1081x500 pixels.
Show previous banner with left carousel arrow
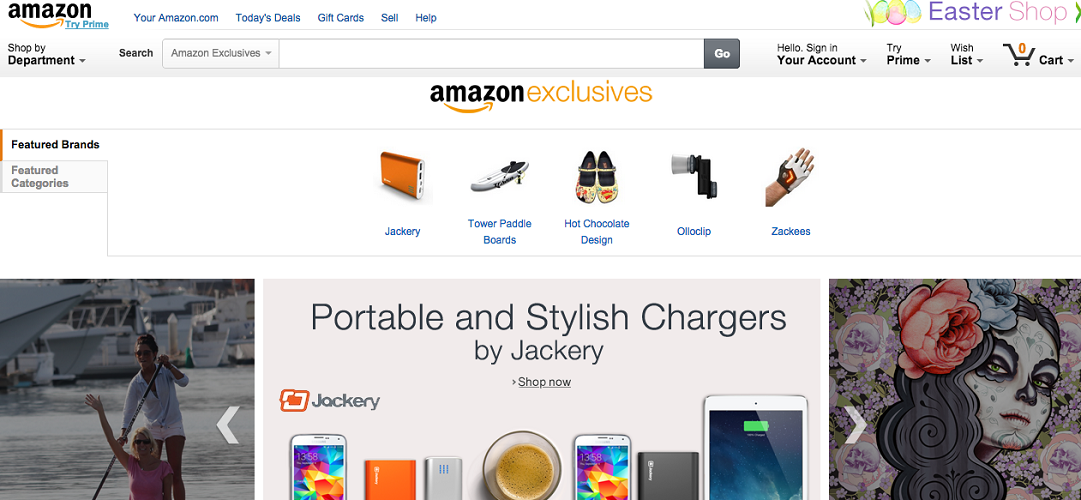pyautogui.click(x=228, y=424)
